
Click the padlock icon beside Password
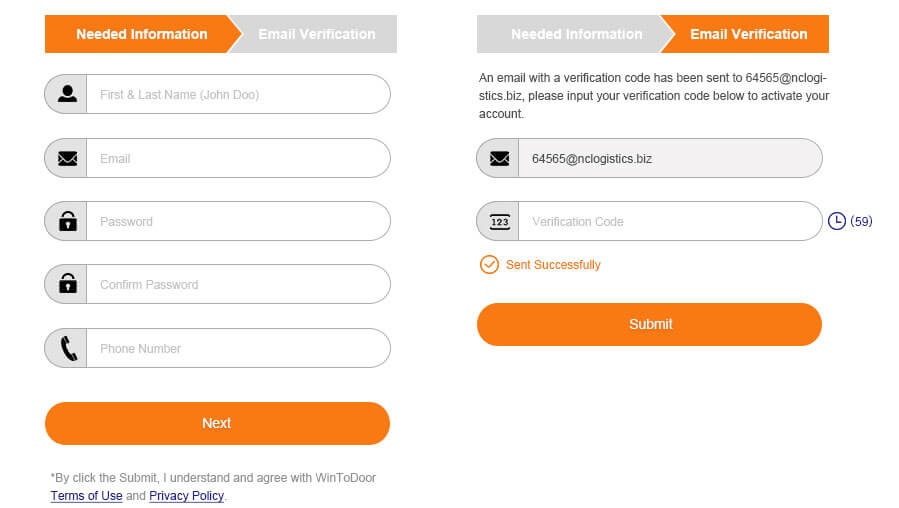pos(67,221)
